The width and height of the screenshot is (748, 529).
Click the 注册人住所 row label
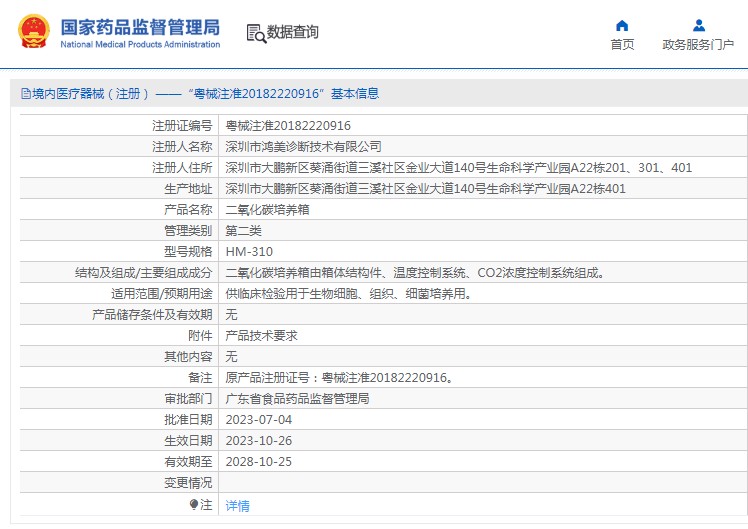click(182, 167)
